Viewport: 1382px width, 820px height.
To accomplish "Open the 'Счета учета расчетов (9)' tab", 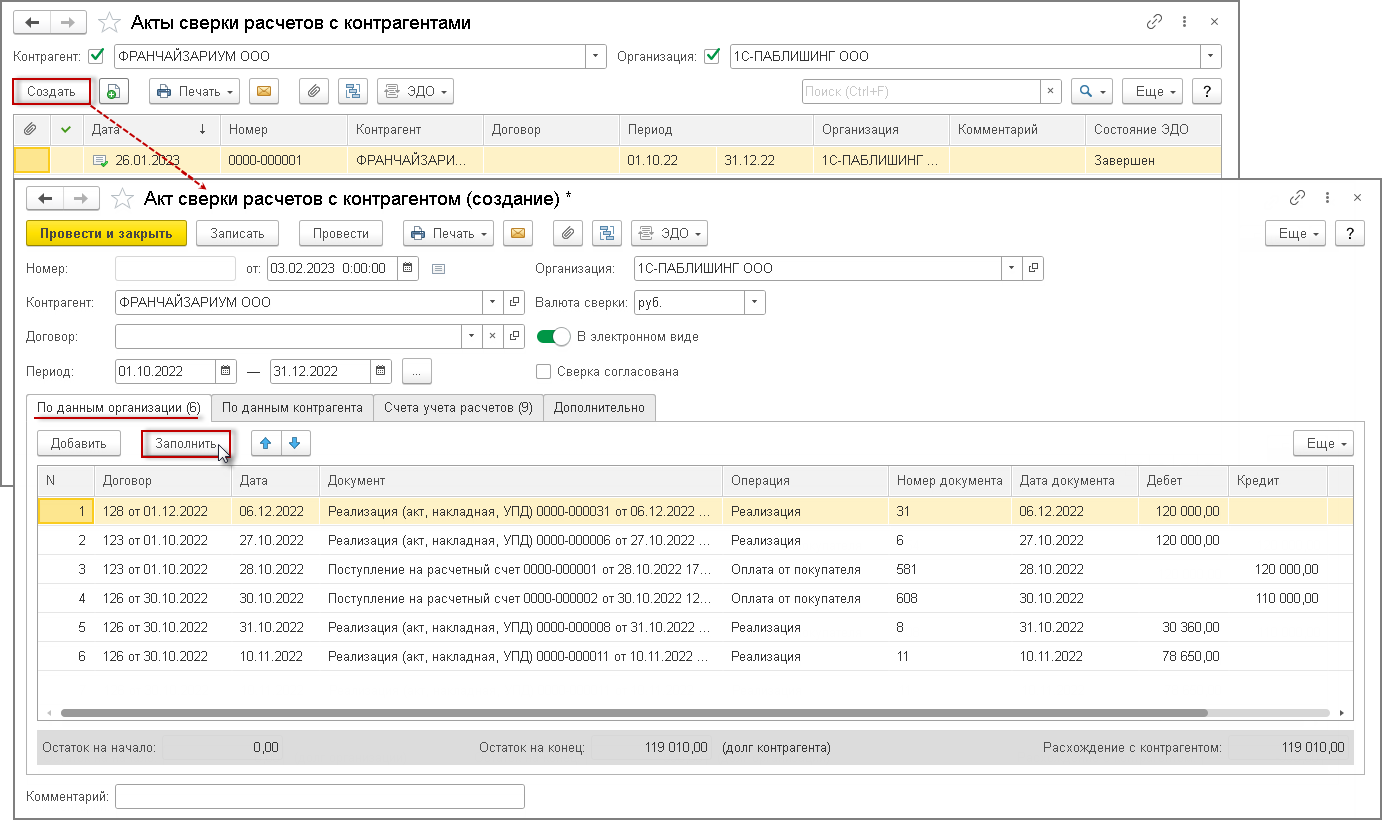I will [x=458, y=408].
